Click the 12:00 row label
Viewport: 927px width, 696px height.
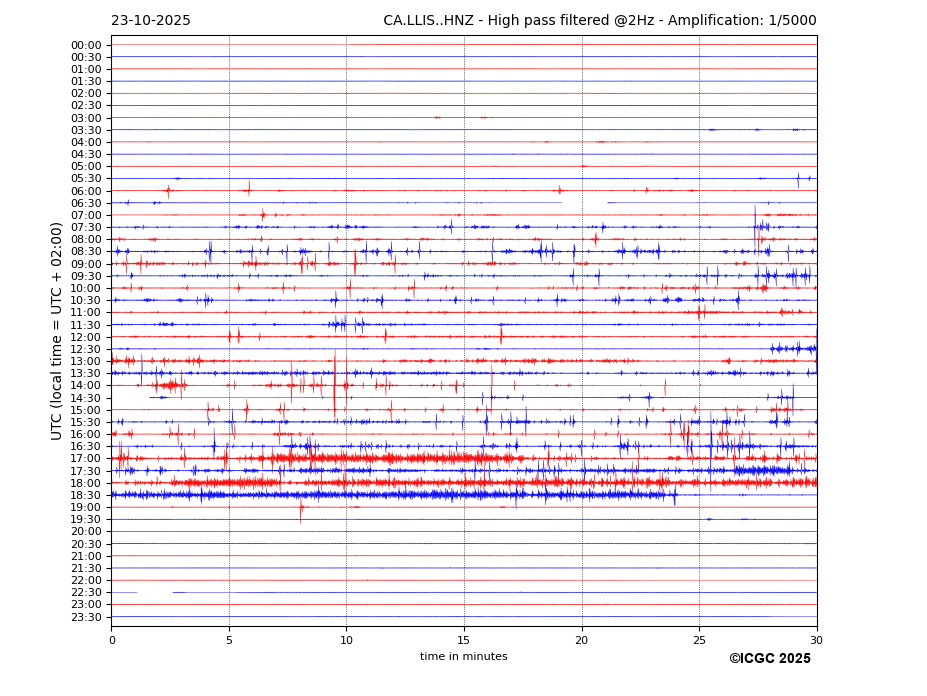pos(86,337)
